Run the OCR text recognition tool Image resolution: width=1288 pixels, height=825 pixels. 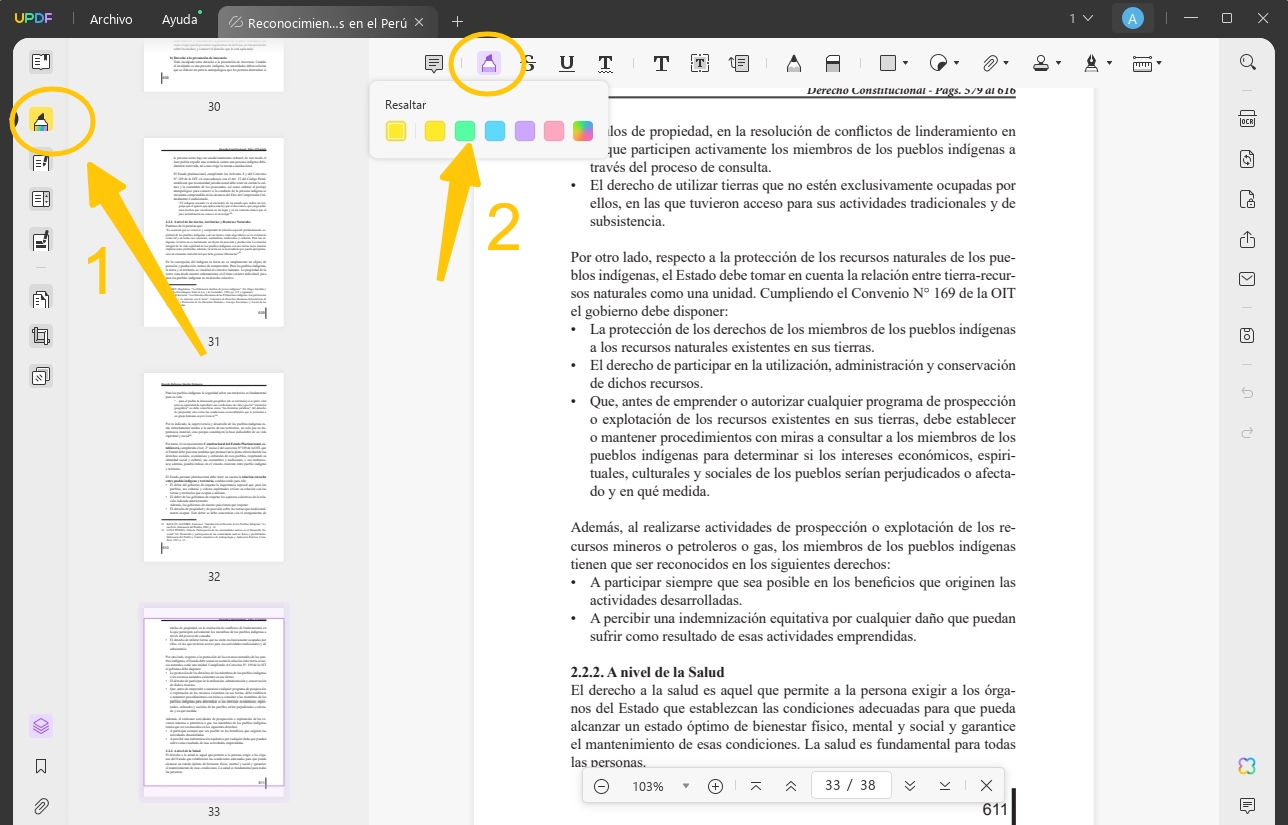[x=1247, y=119]
